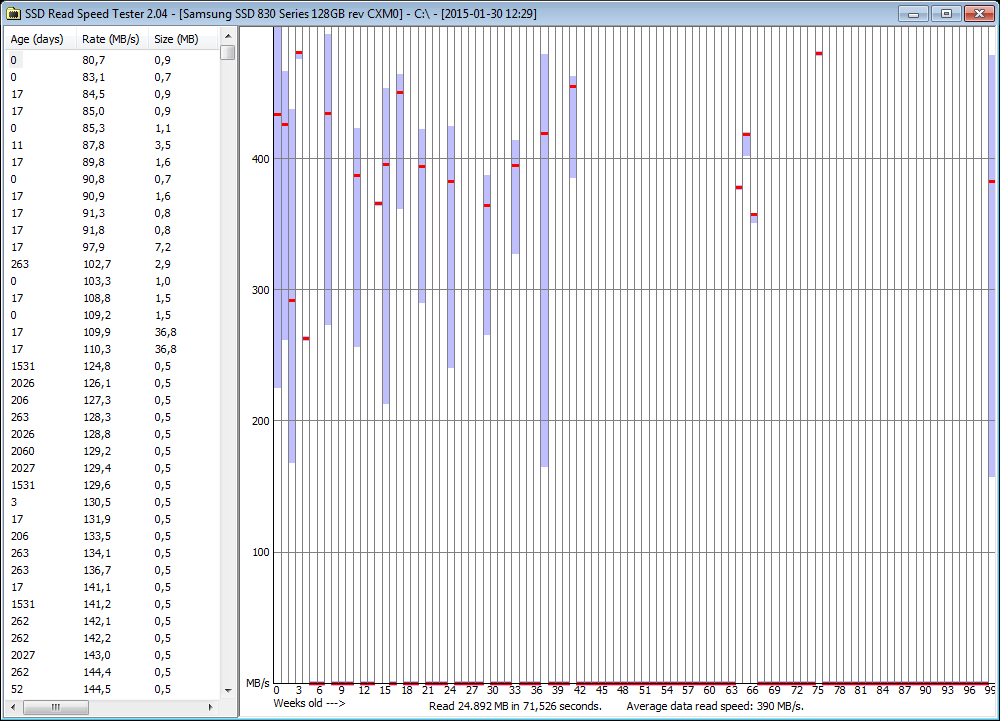The image size is (1000, 721).
Task: Select the row with rate 109,2
Action: (x=112, y=315)
